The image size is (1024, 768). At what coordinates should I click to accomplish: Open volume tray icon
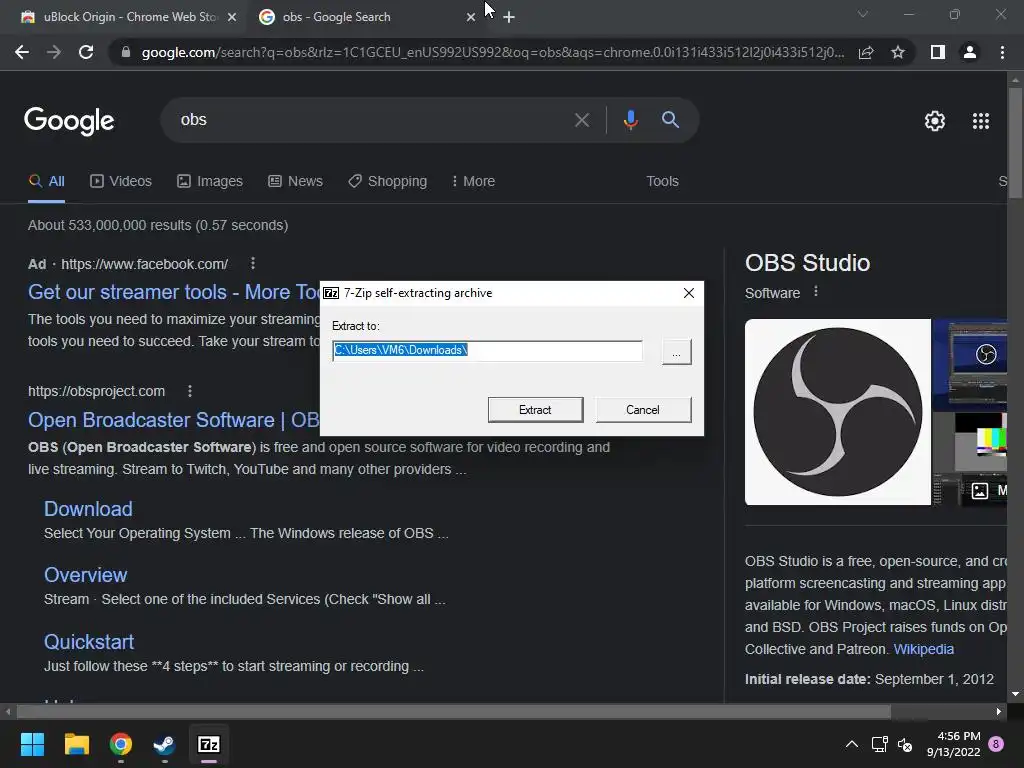pos(905,744)
